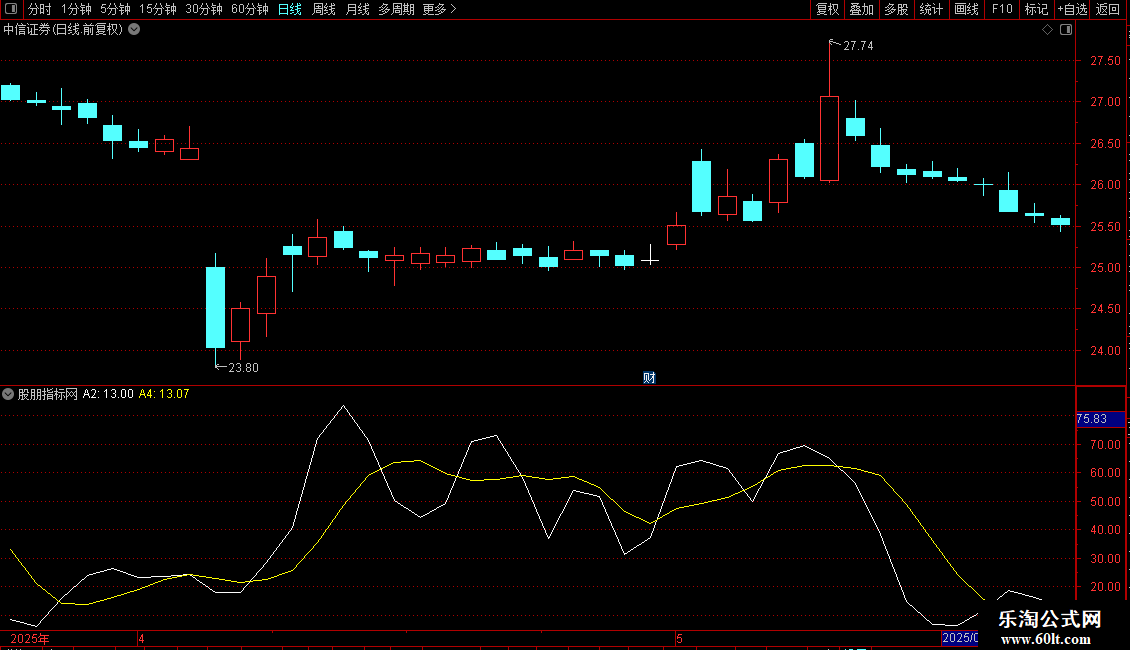Click the 财 financial marker icon
This screenshot has height=650, width=1130.
649,378
